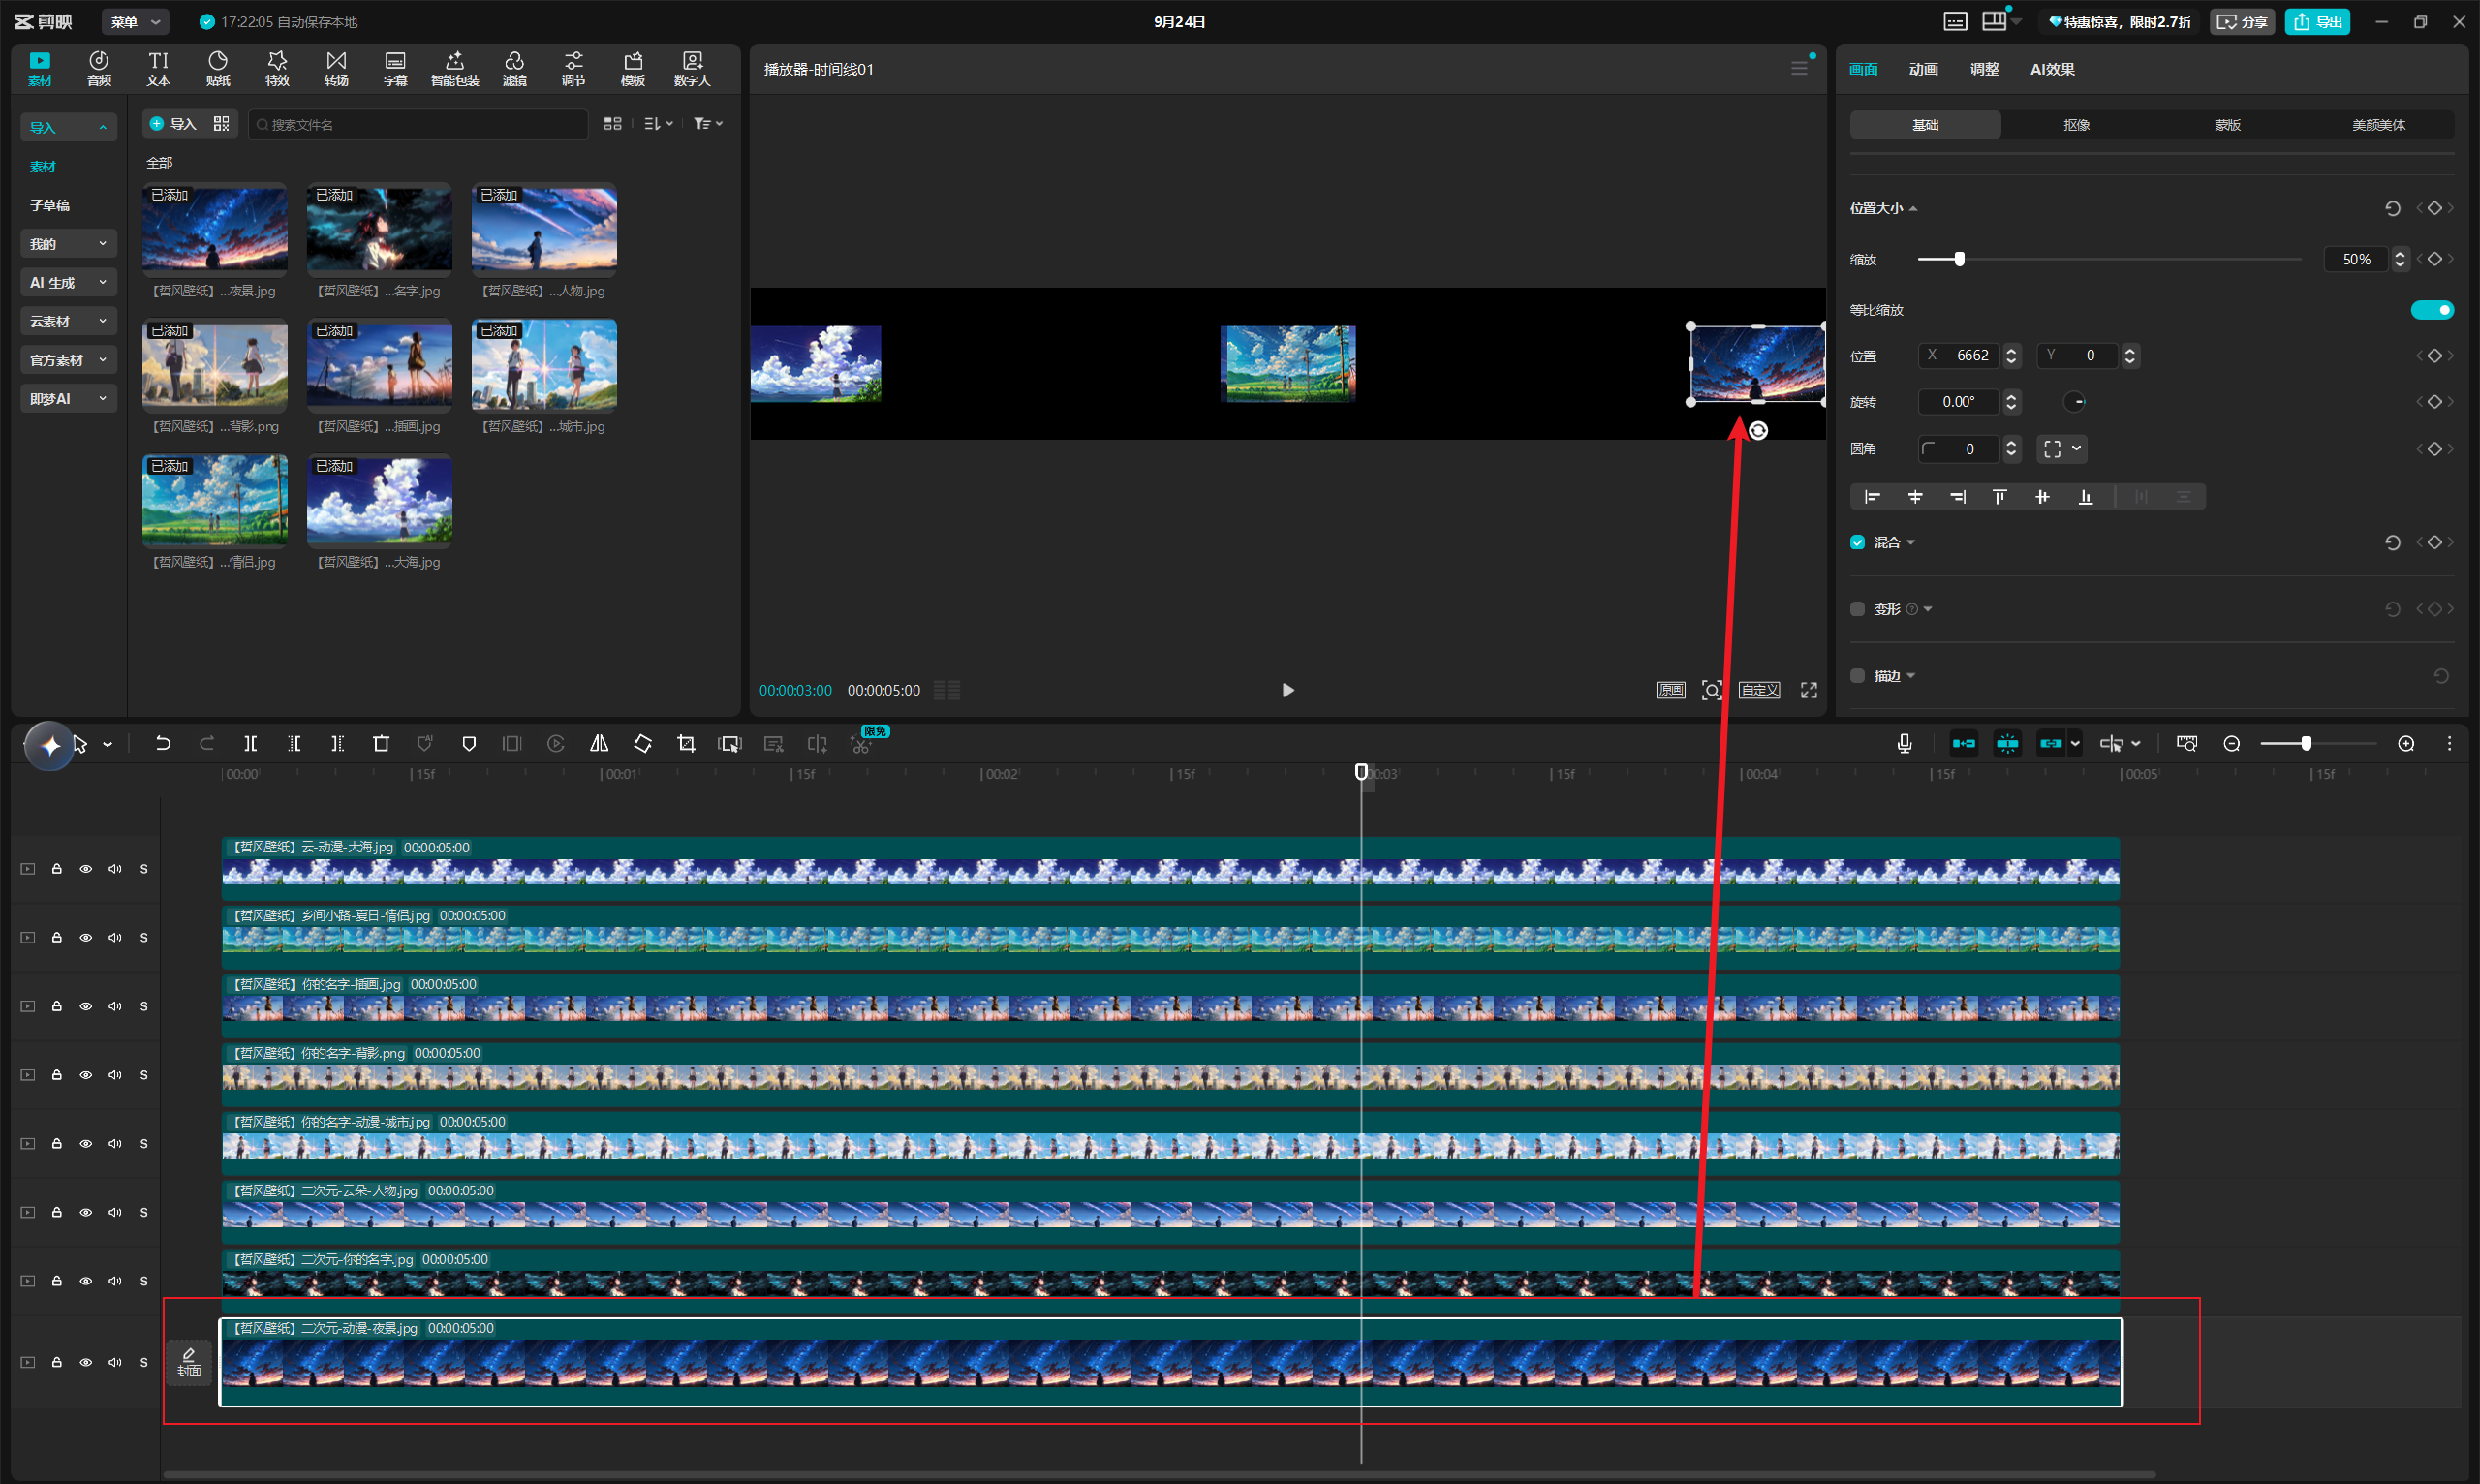
Task: Expand the 我的 sidebar section
Action: [x=68, y=244]
